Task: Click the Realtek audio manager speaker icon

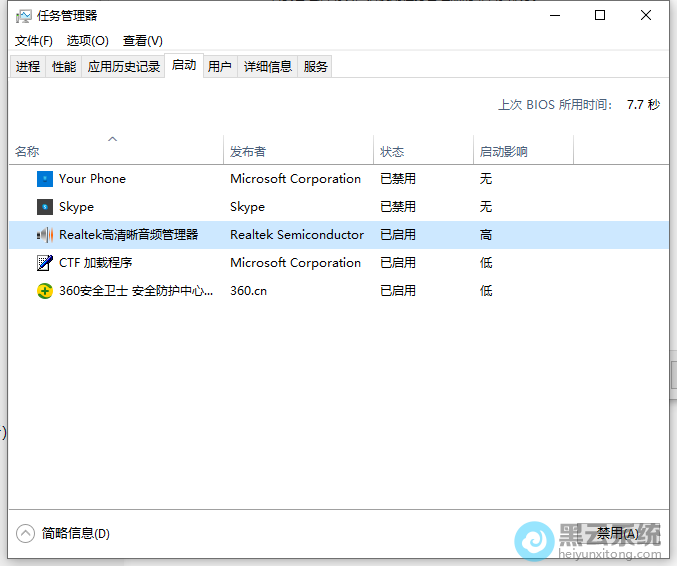Action: click(x=44, y=235)
